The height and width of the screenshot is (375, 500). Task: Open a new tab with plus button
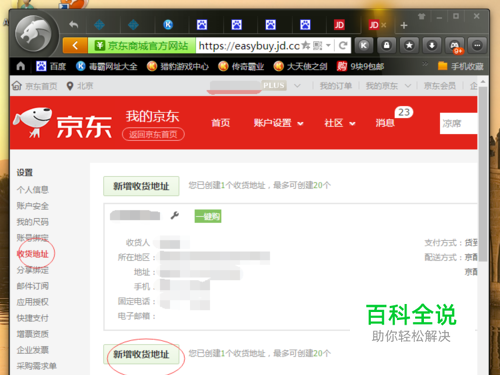[404, 25]
